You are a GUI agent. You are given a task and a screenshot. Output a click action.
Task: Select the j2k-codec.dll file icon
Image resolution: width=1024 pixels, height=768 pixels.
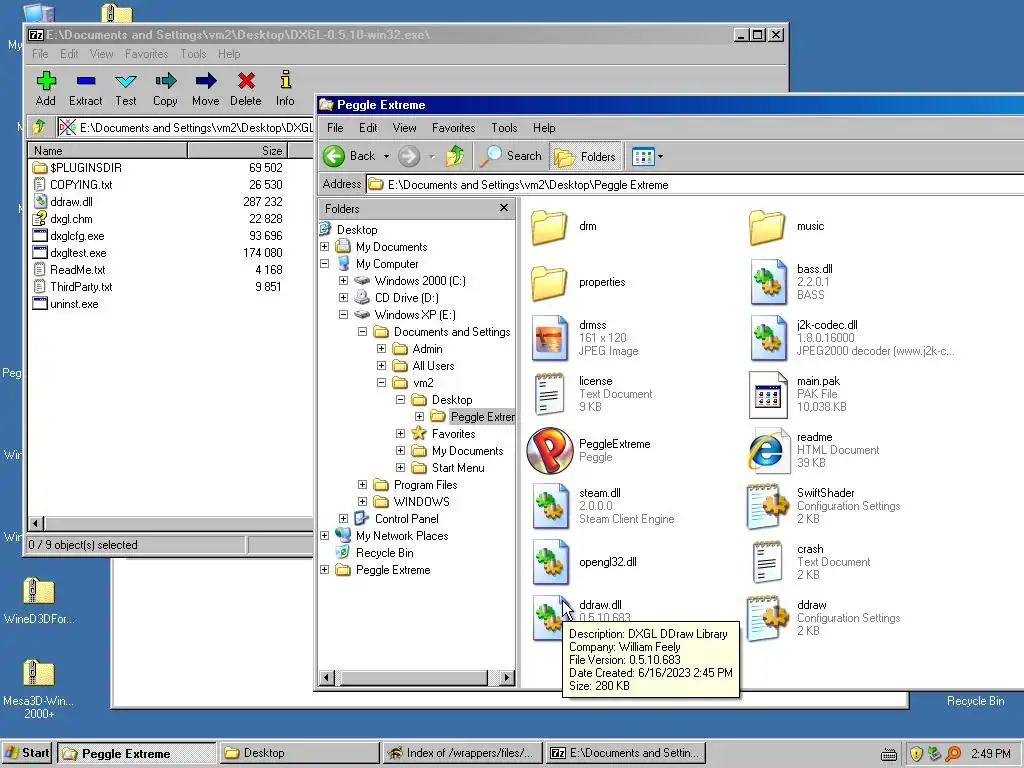(768, 338)
